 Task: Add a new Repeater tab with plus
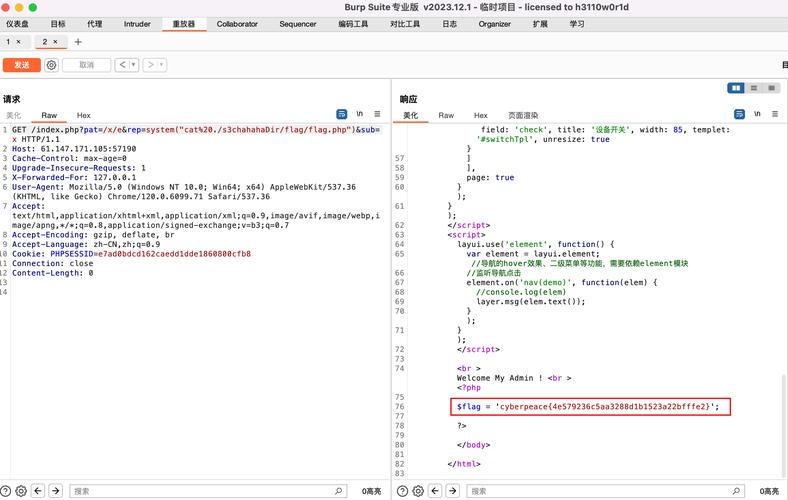tap(78, 42)
